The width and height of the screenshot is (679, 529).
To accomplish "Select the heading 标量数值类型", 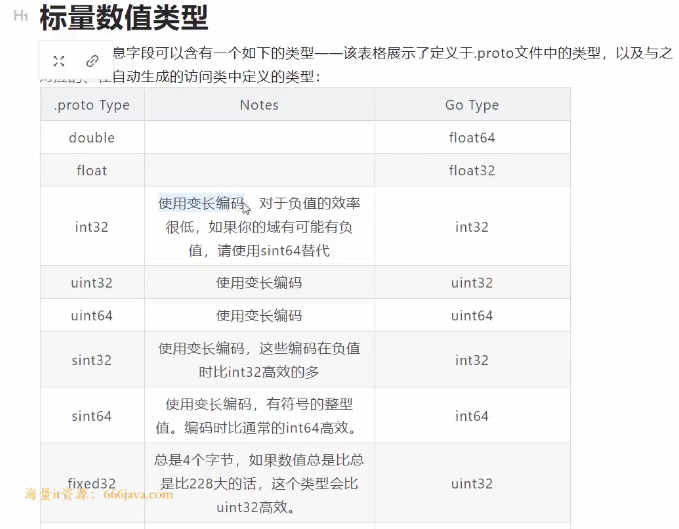I will pyautogui.click(x=124, y=18).
